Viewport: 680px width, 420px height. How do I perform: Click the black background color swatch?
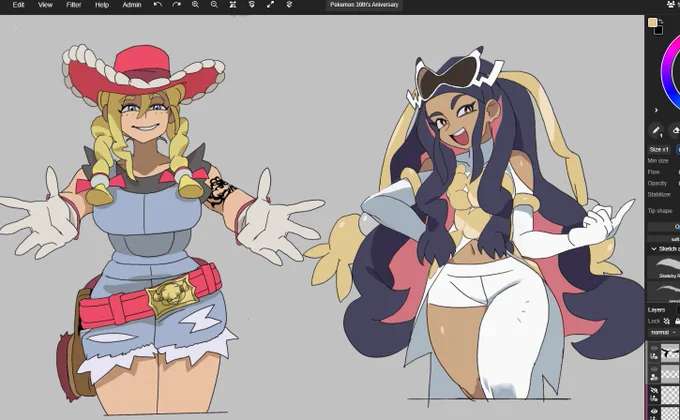pos(658,30)
